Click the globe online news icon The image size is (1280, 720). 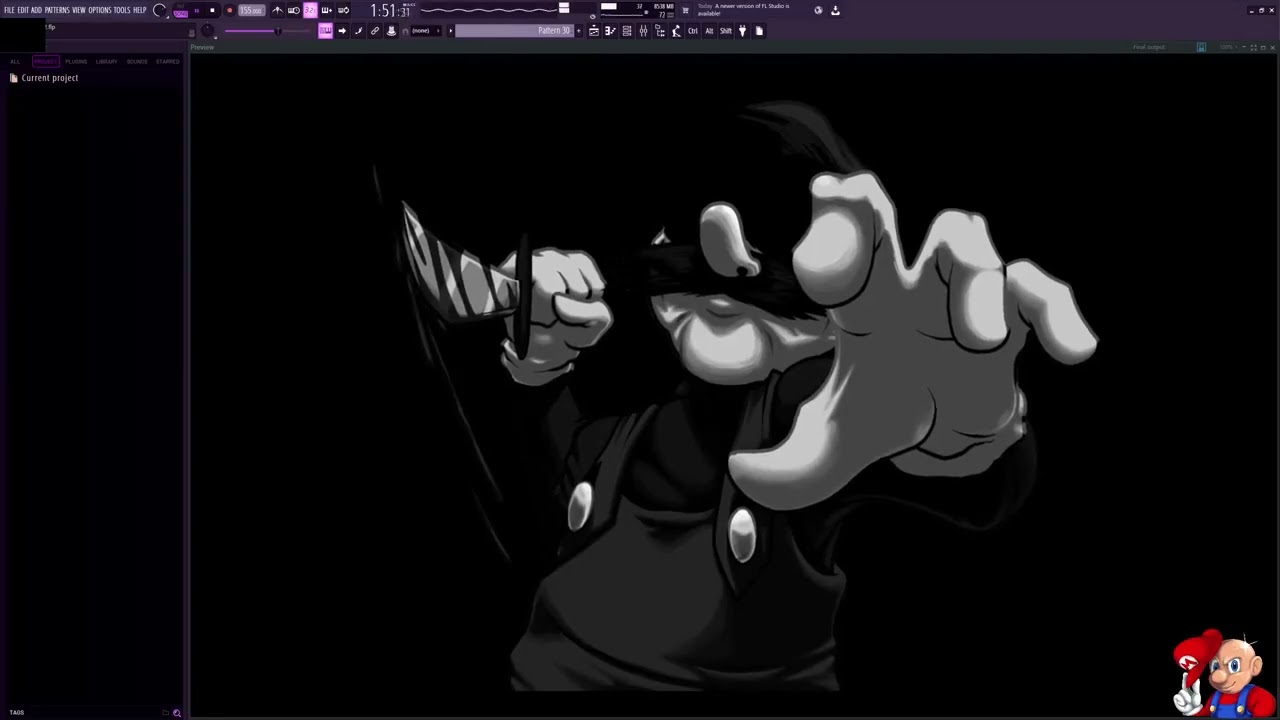[818, 10]
